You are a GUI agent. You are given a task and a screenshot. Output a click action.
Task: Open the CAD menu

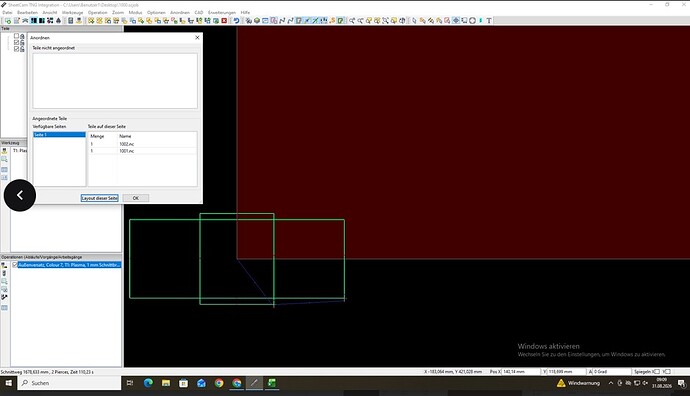point(199,12)
